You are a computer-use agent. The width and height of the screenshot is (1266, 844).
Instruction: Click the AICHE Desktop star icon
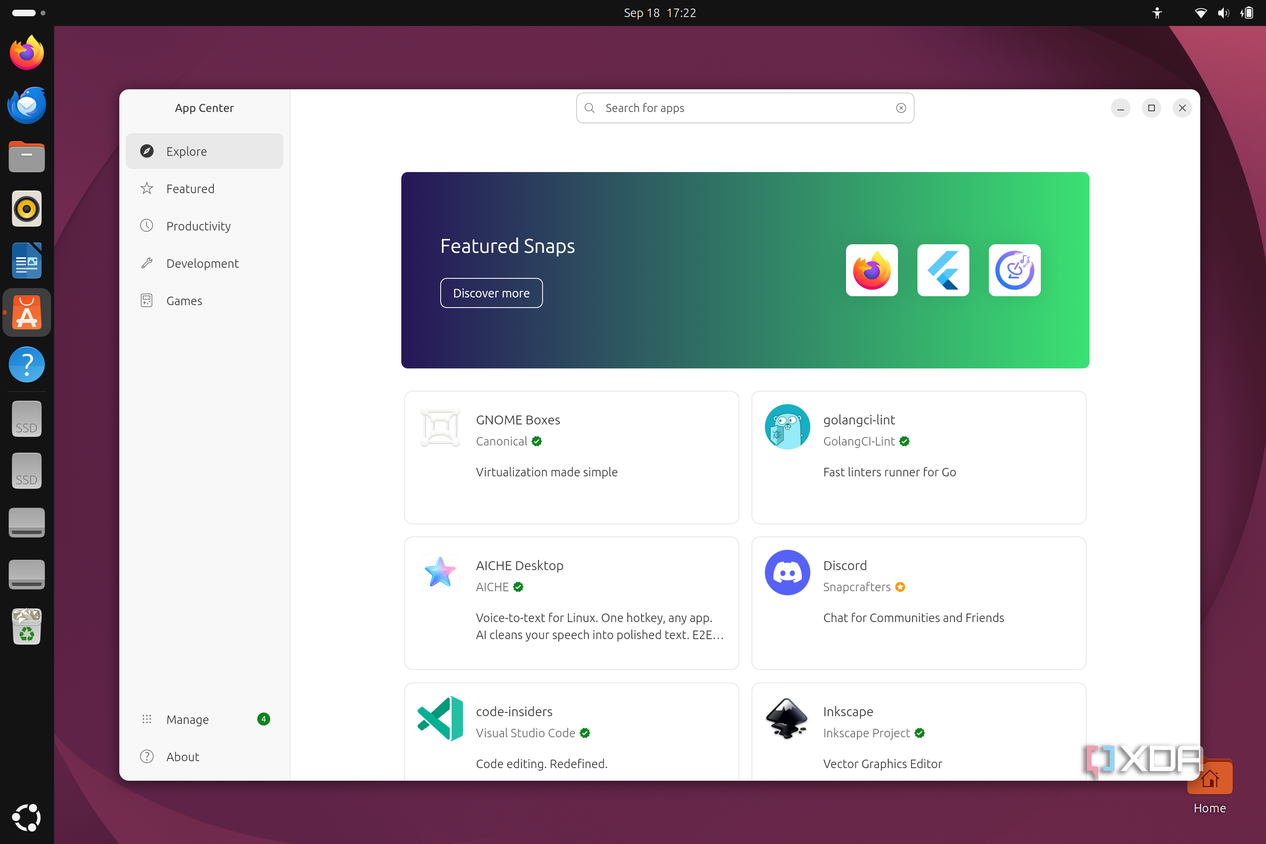[x=440, y=573]
